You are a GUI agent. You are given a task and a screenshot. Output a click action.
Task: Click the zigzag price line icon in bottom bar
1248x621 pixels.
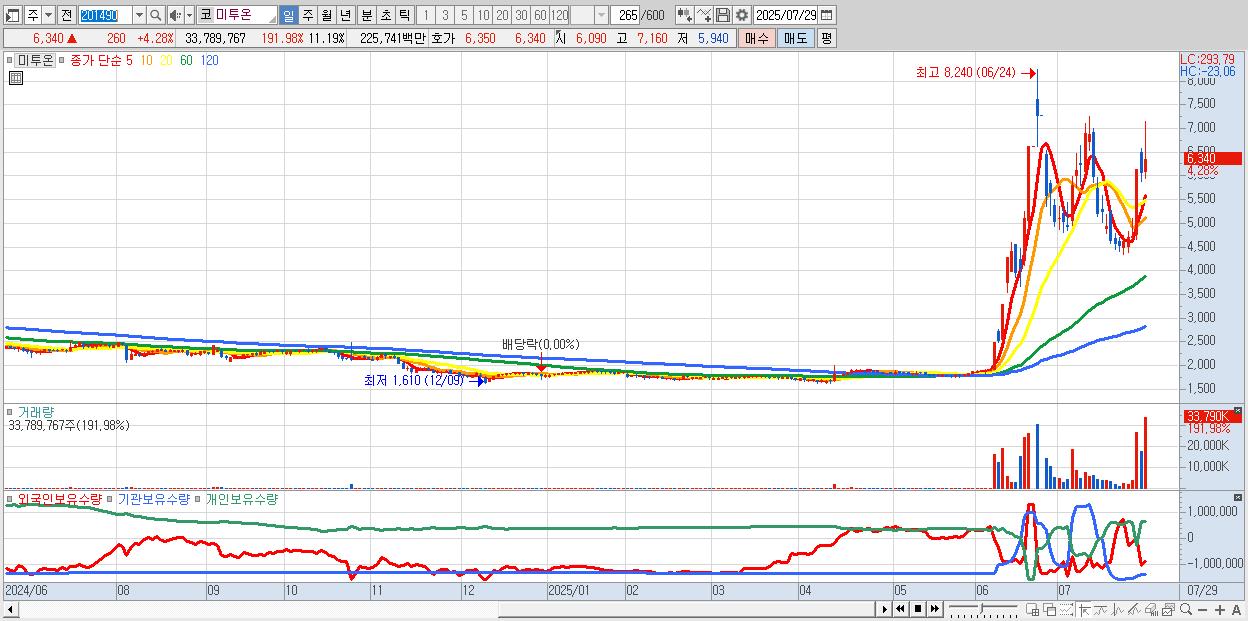(1118, 610)
